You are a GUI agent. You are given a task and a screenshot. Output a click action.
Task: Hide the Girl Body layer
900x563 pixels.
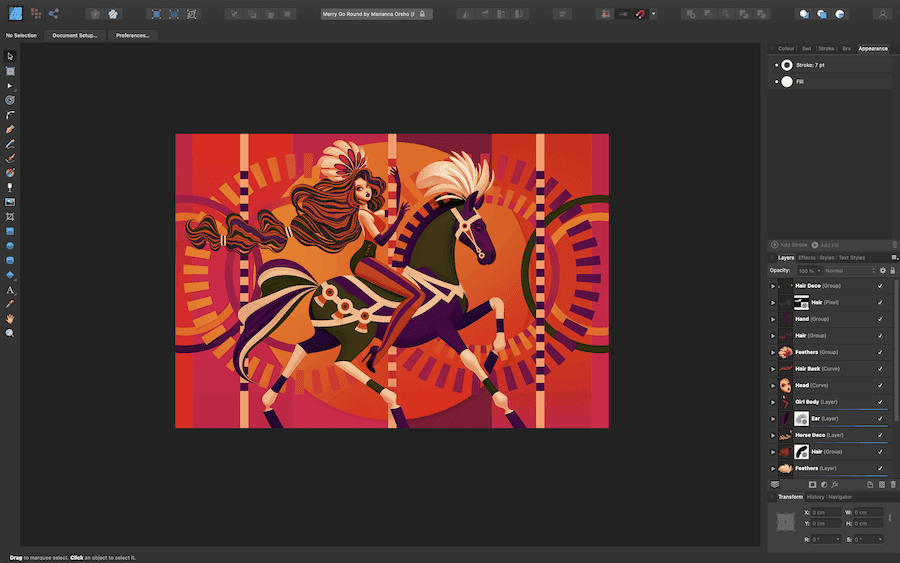click(880, 402)
